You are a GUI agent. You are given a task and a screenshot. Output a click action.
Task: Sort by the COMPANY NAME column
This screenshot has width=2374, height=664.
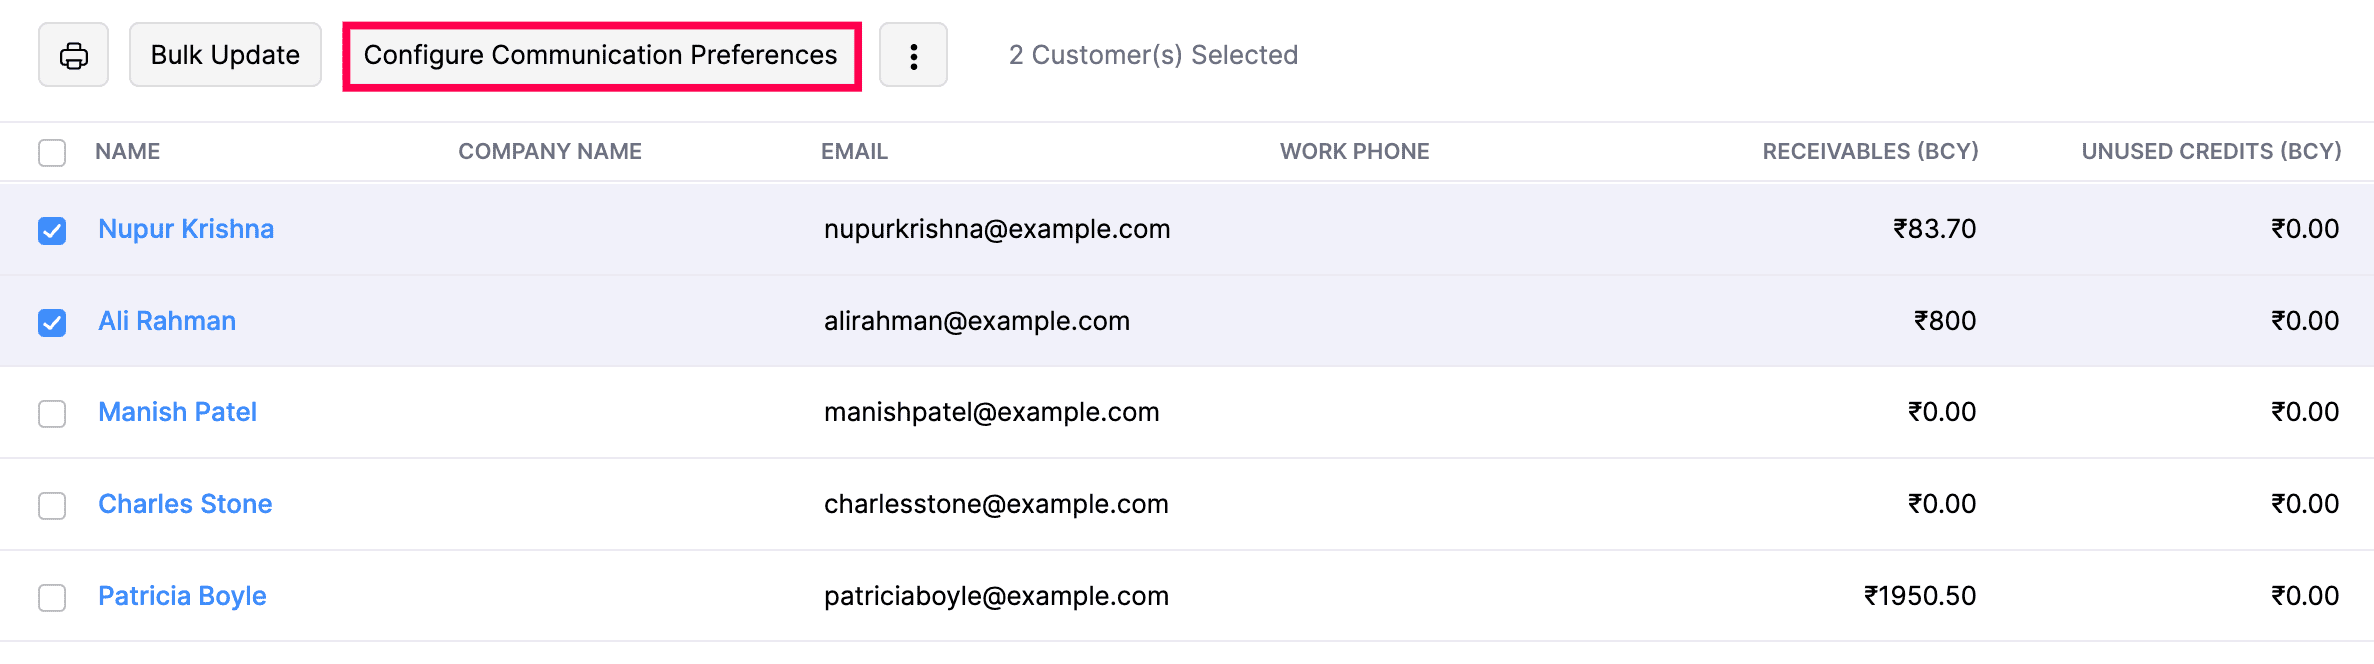coord(549,151)
